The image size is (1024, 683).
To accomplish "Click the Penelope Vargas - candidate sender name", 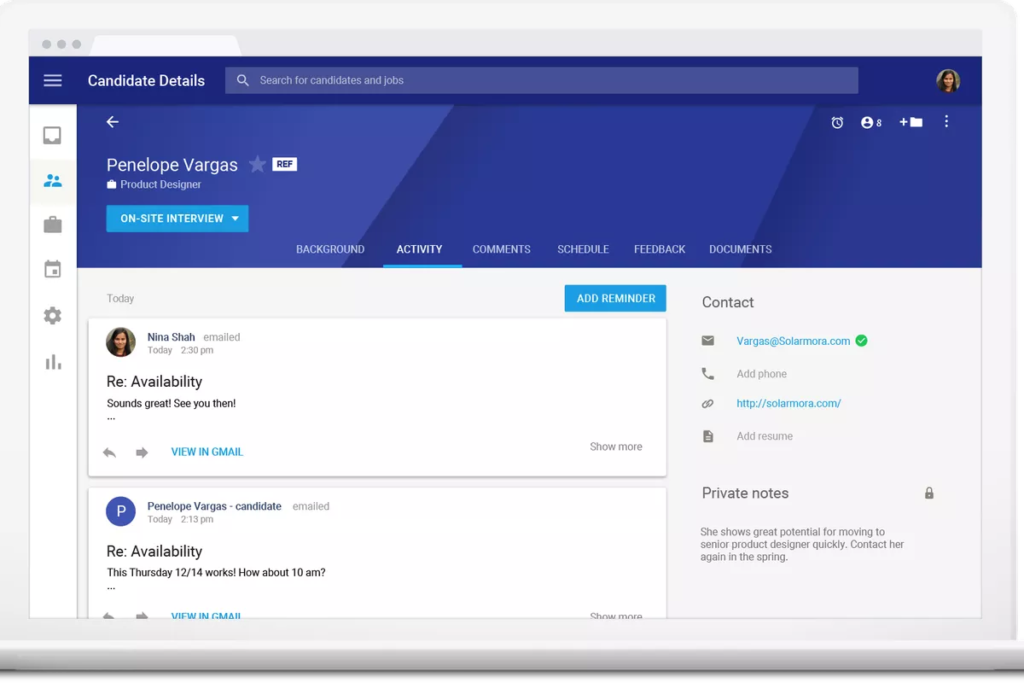I will [x=214, y=506].
